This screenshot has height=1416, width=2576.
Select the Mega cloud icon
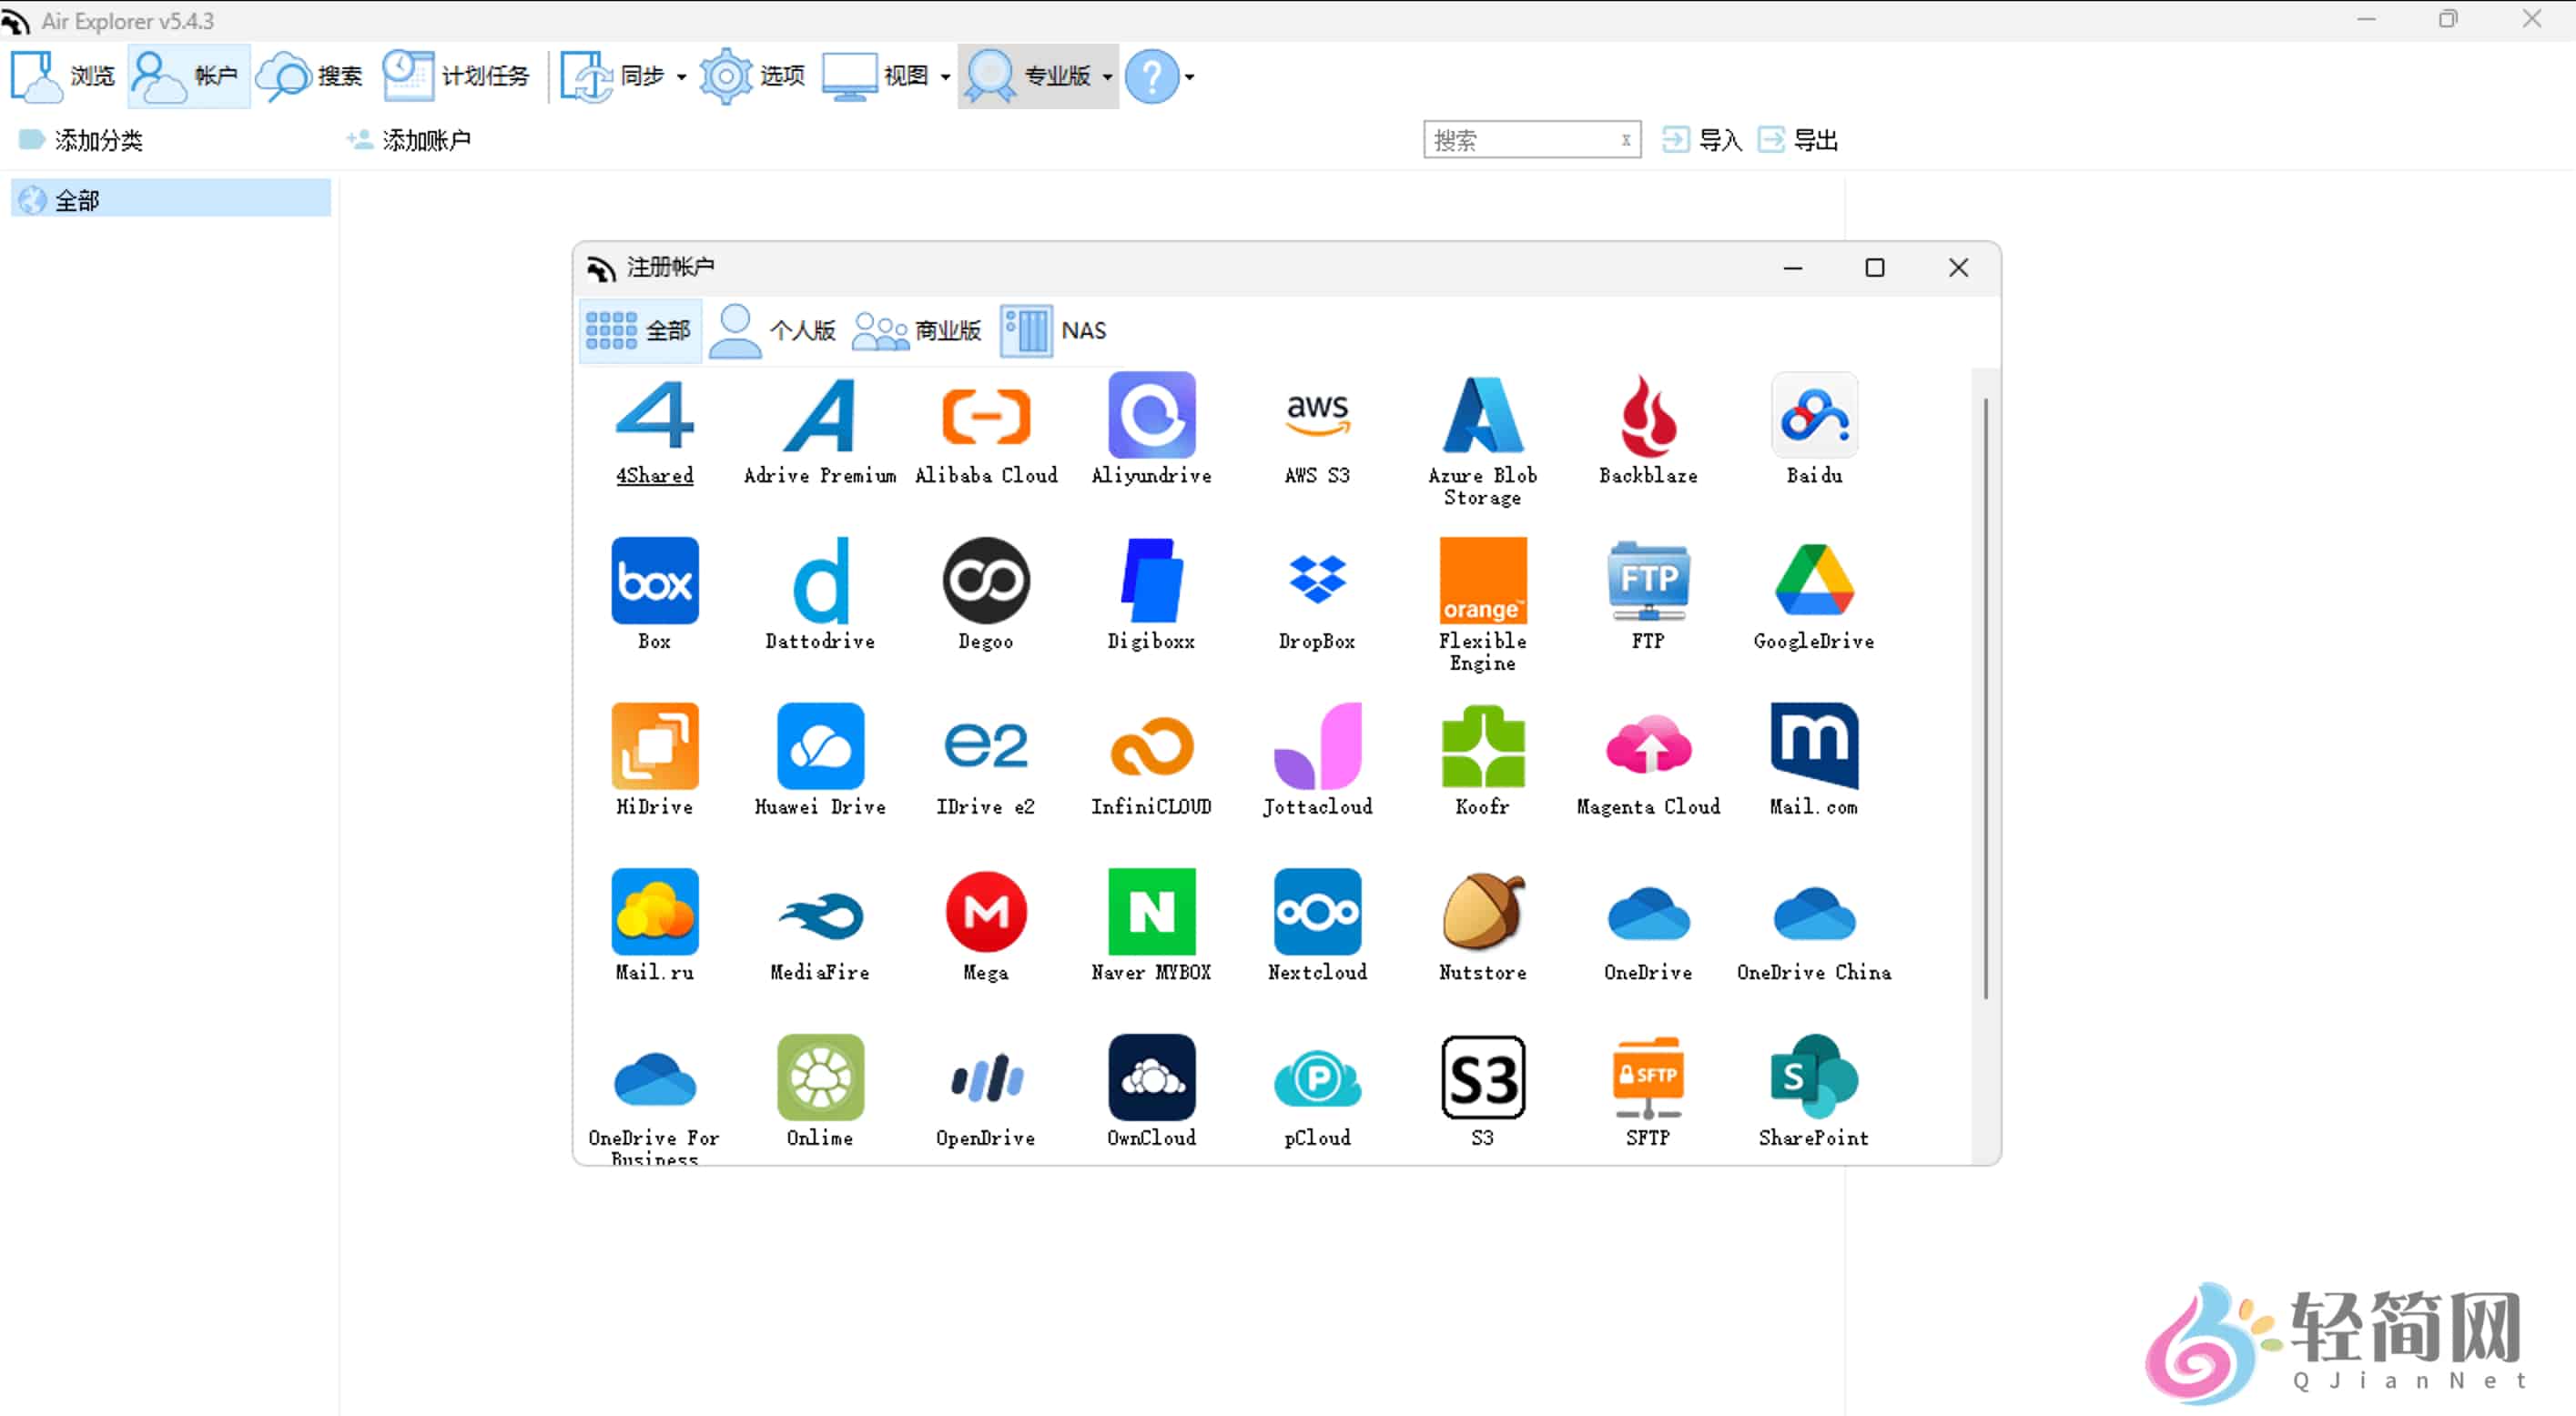click(985, 925)
